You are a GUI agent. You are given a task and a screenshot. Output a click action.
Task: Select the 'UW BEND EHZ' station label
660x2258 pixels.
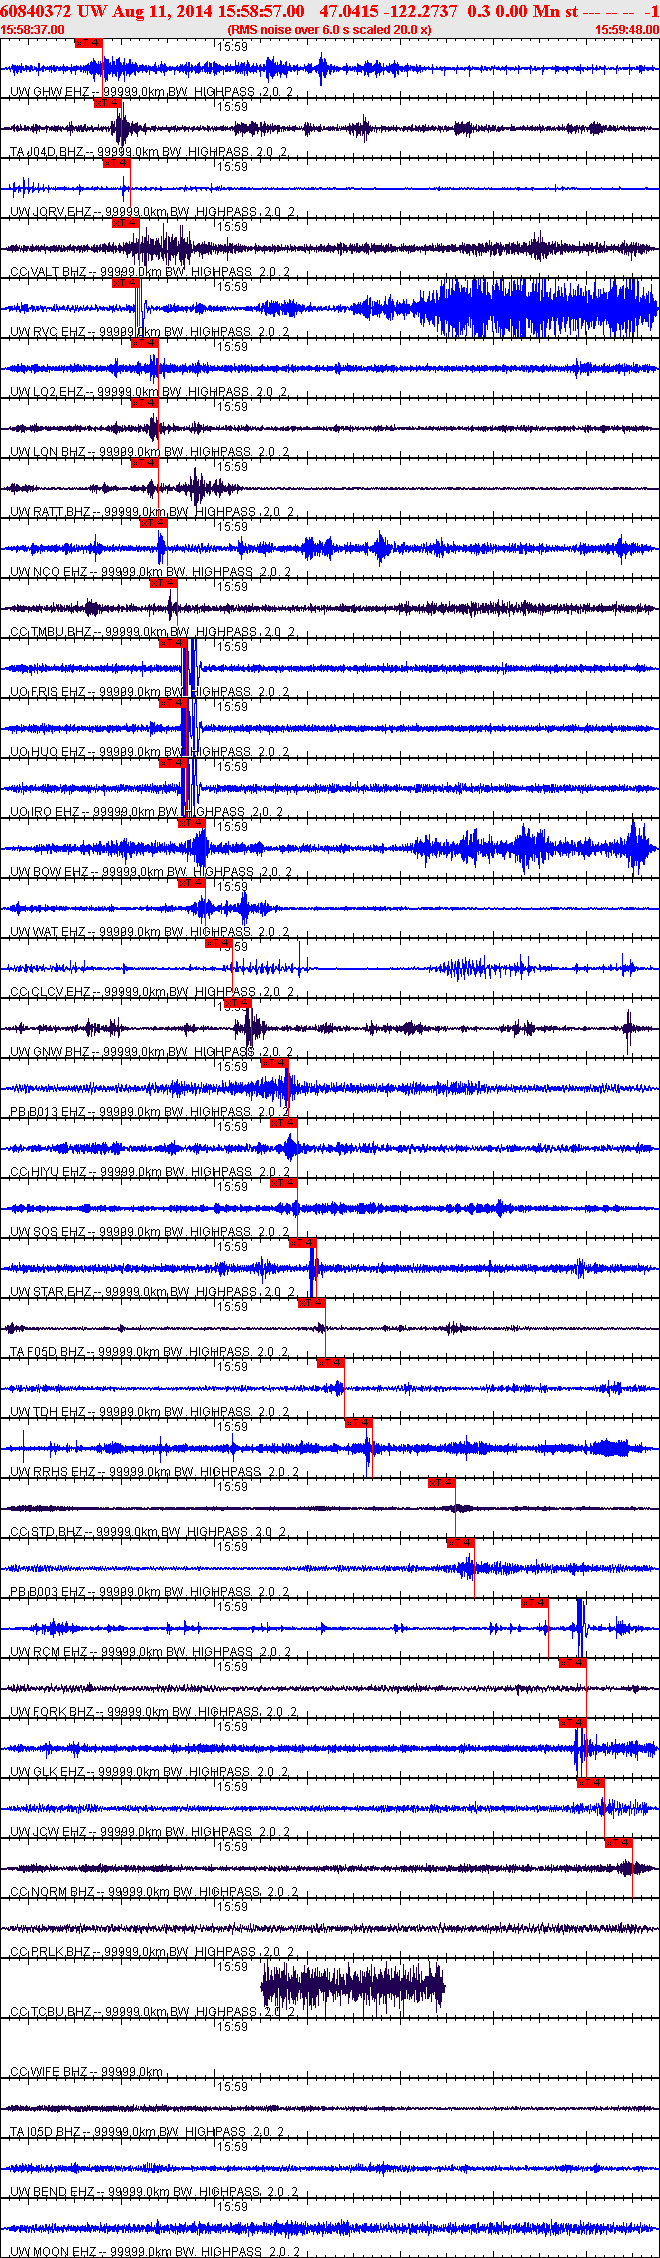click(x=53, y=2192)
